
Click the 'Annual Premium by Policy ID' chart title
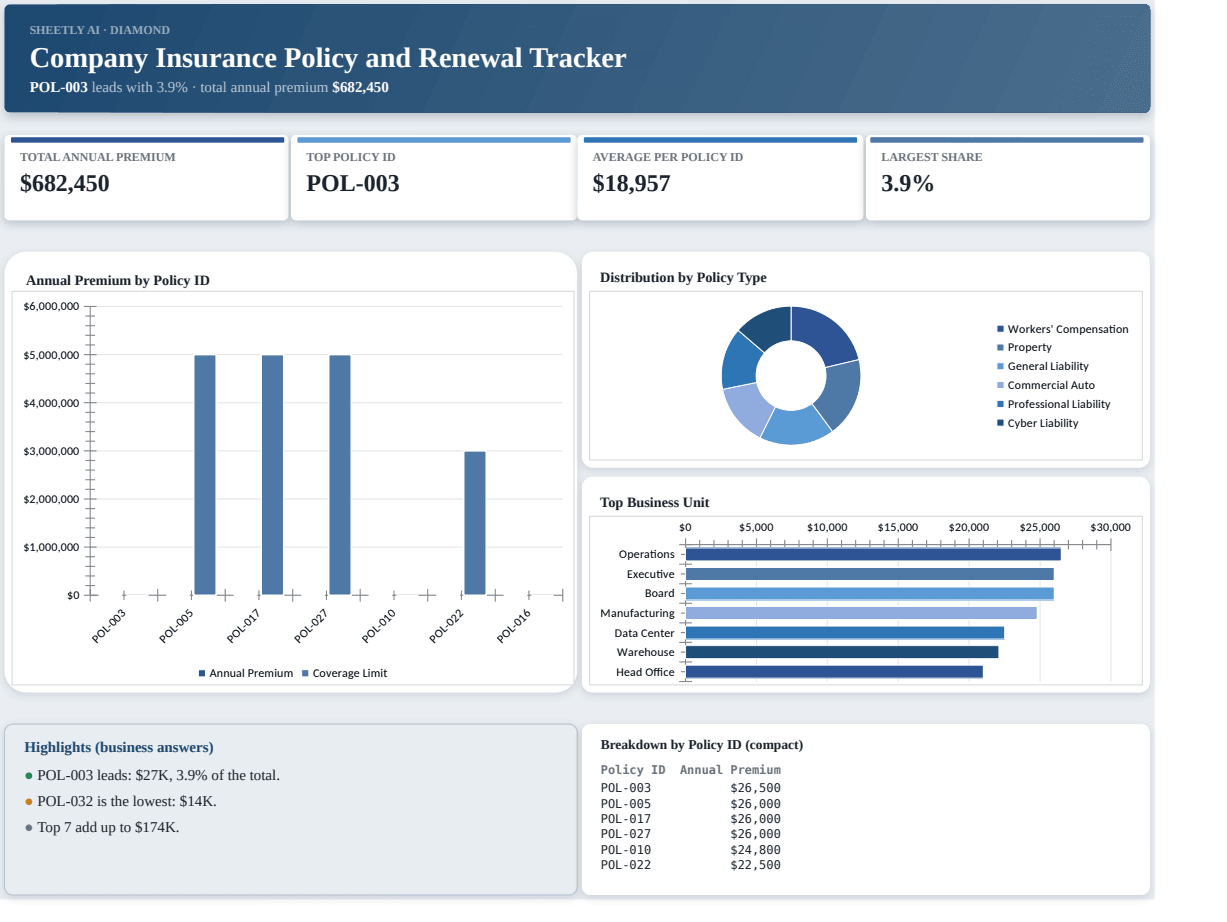118,281
